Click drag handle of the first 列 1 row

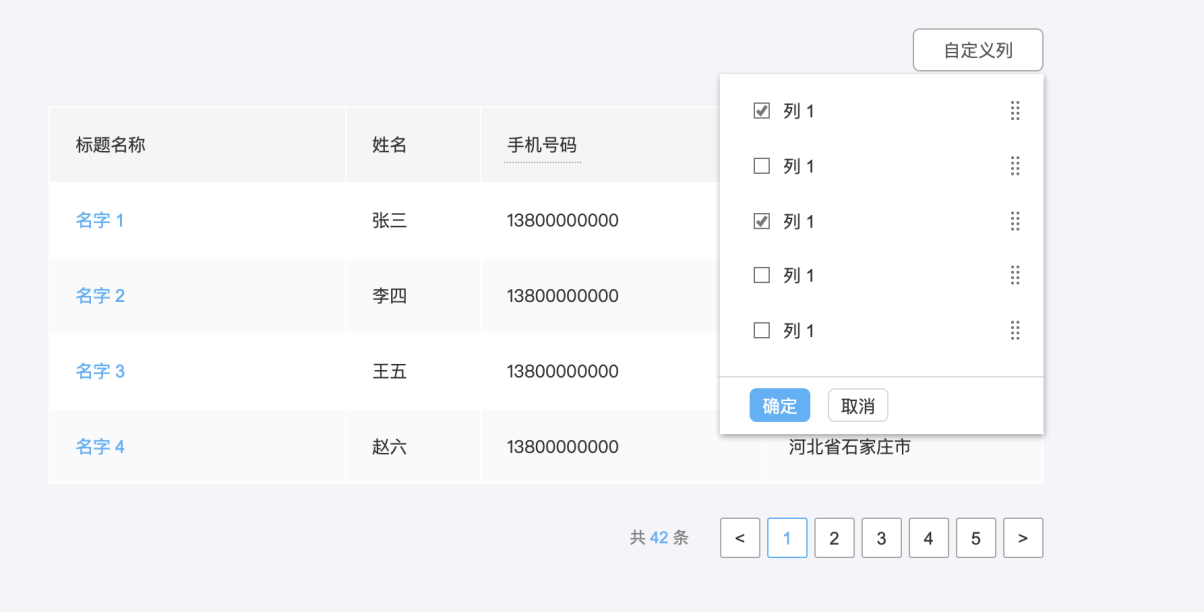click(1015, 111)
